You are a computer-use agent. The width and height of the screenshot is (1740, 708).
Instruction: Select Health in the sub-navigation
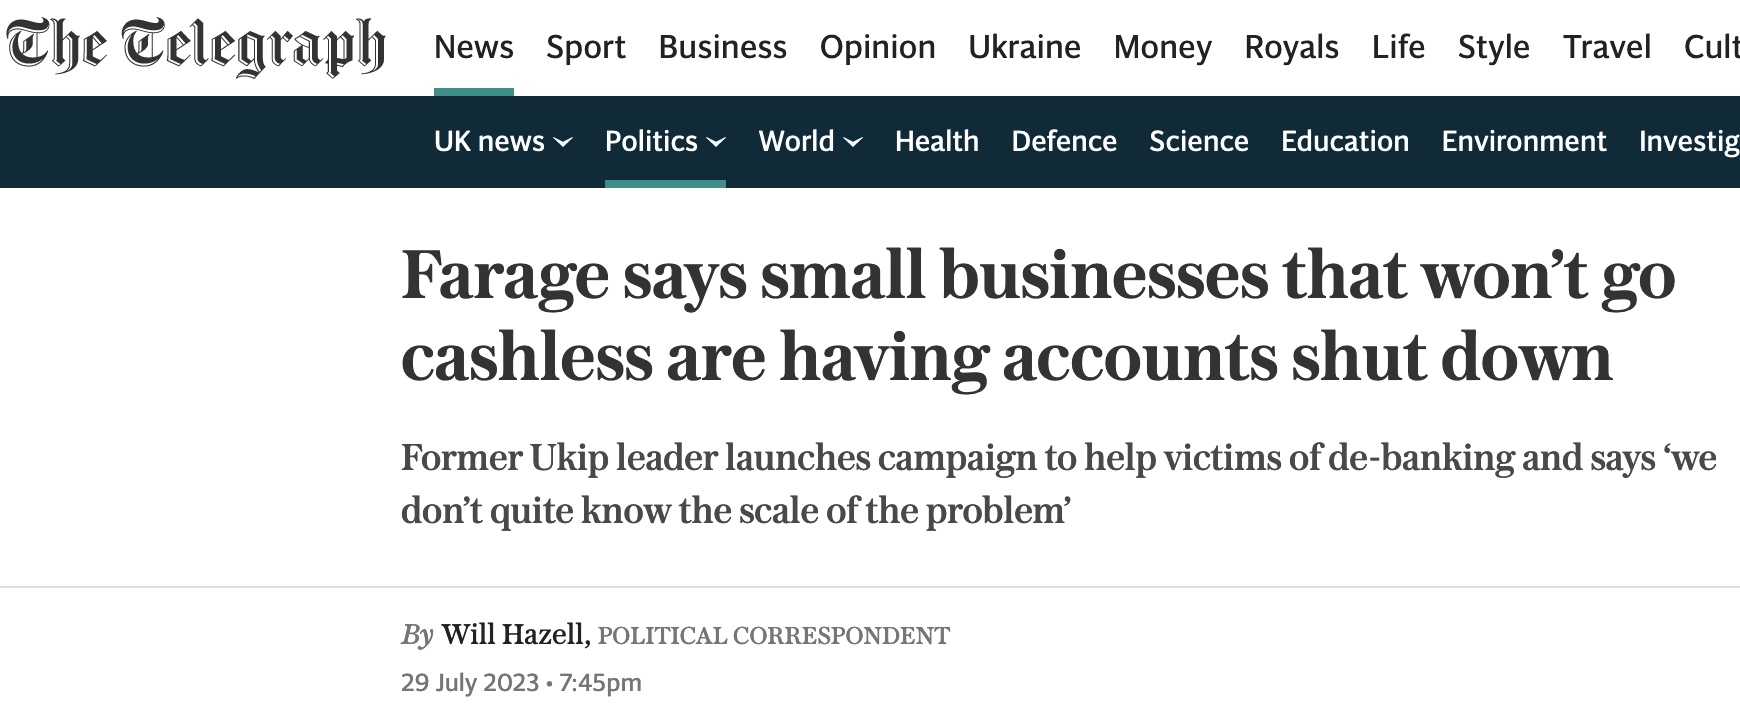coord(936,141)
